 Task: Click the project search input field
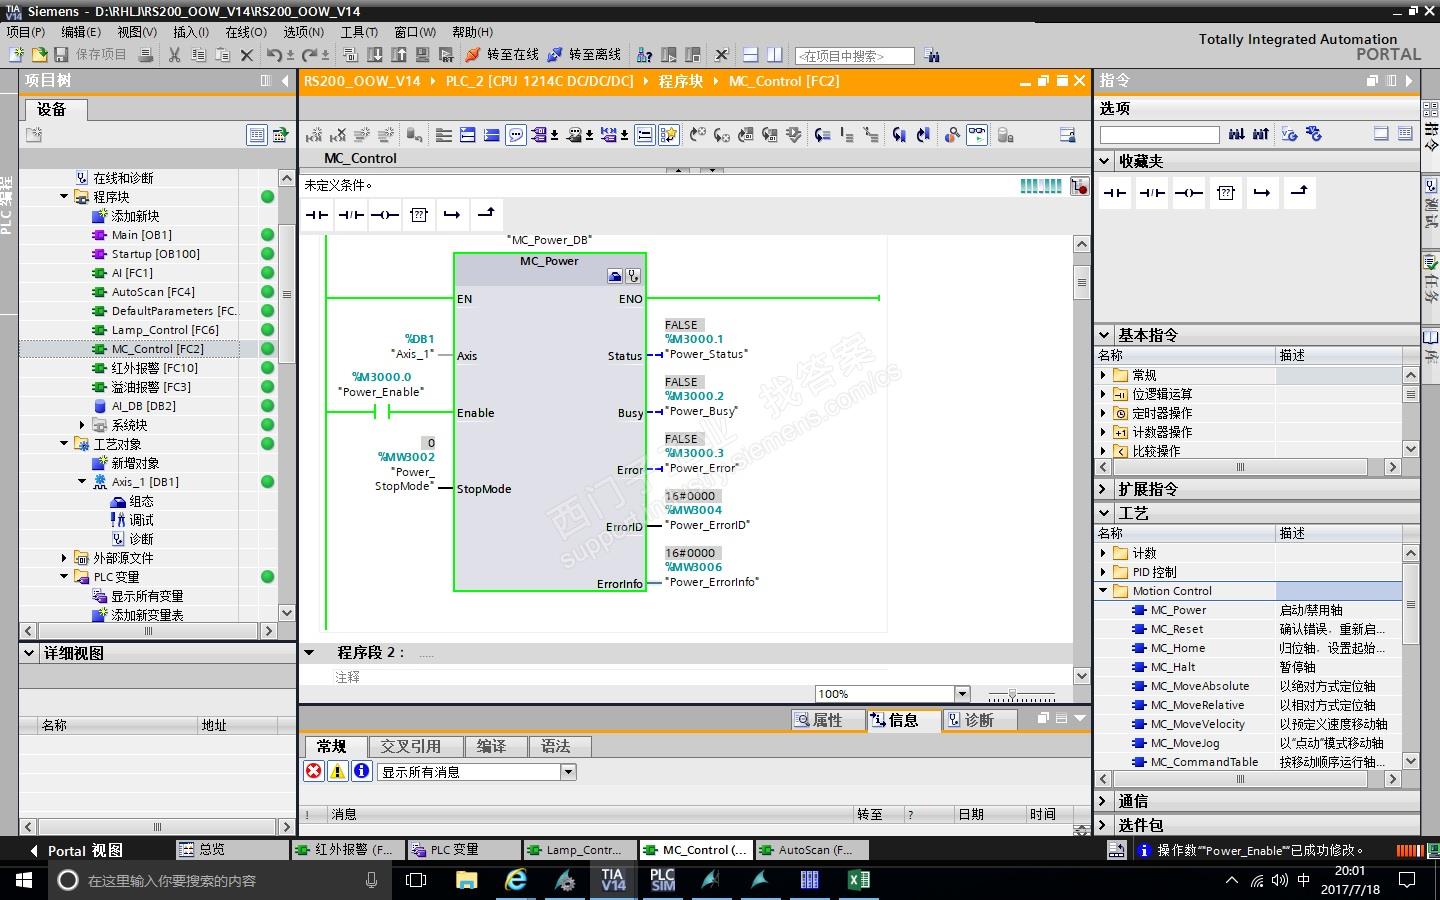point(855,56)
